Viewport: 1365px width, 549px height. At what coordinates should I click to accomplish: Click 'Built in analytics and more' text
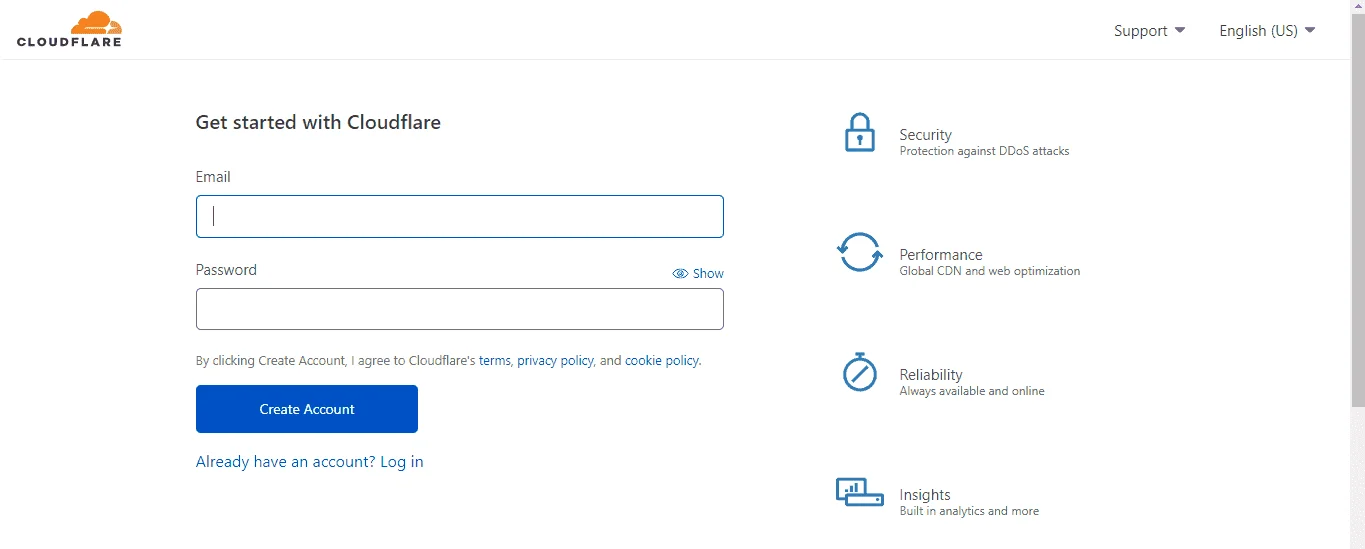point(969,511)
